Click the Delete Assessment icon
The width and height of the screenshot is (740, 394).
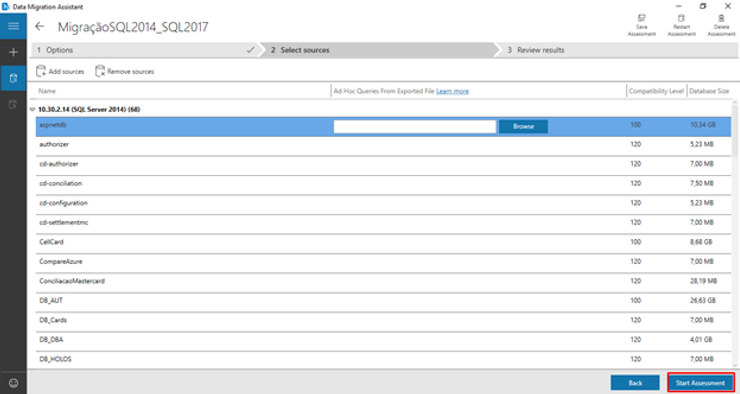[721, 25]
